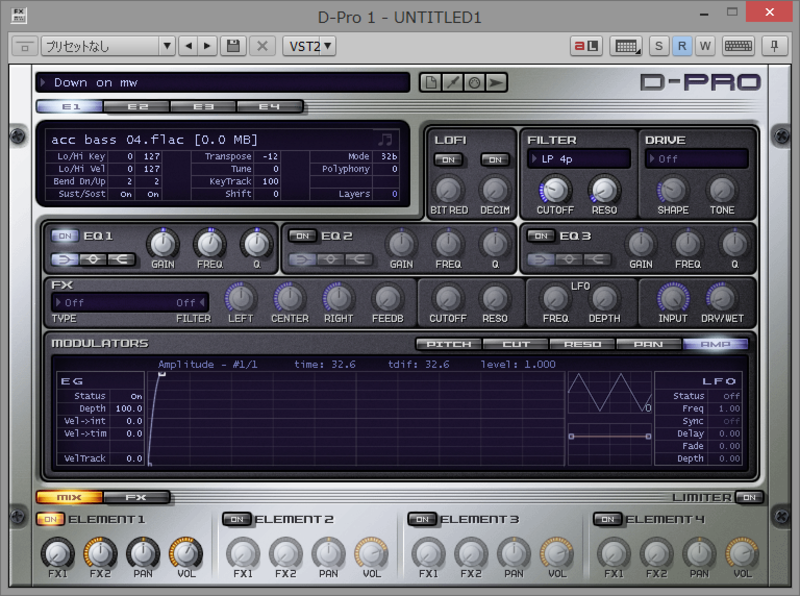Screen dimensions: 800x596
Task: Select the E1 element tab
Action: point(70,107)
